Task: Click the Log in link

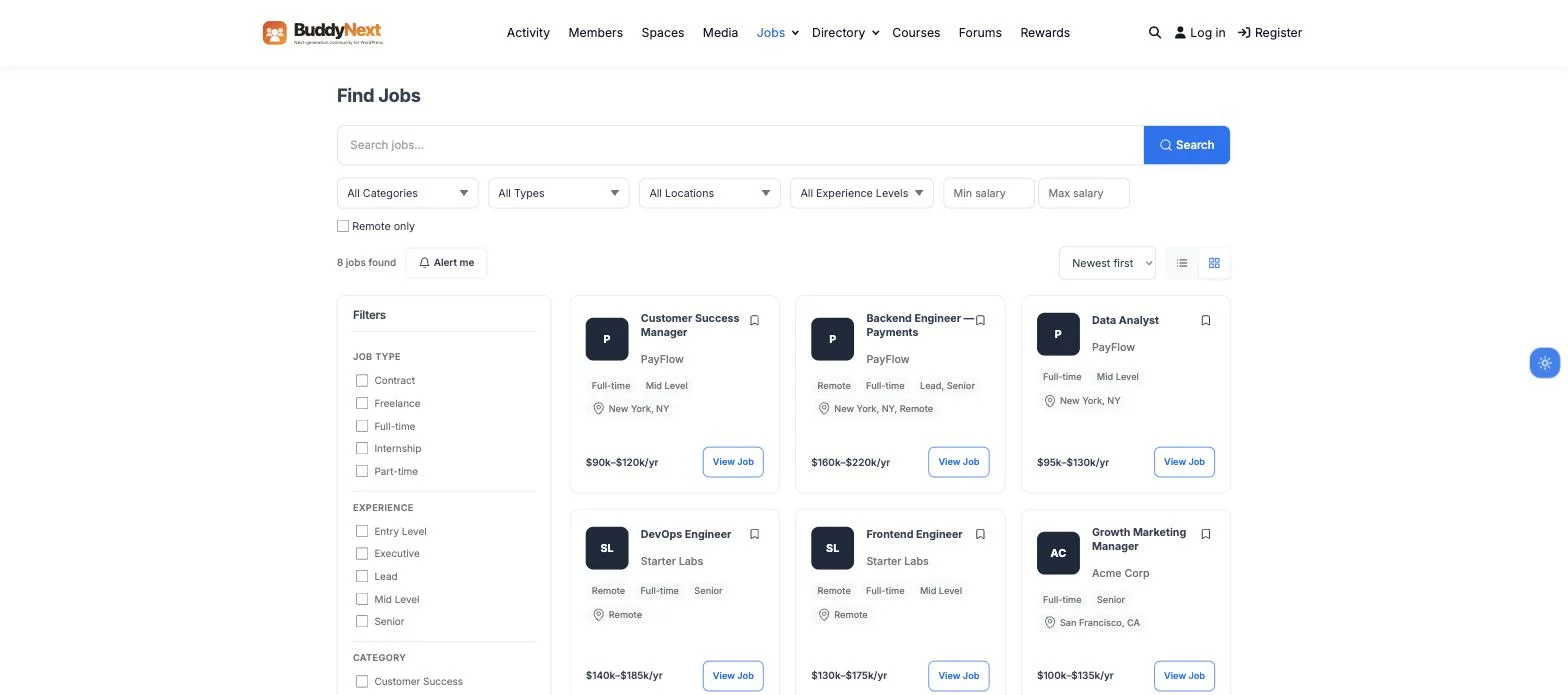Action: tap(1200, 33)
